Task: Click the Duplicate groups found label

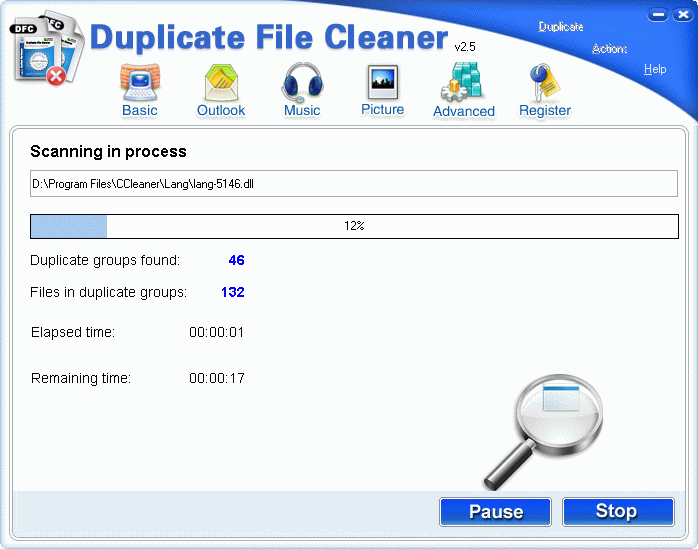Action: (x=105, y=260)
